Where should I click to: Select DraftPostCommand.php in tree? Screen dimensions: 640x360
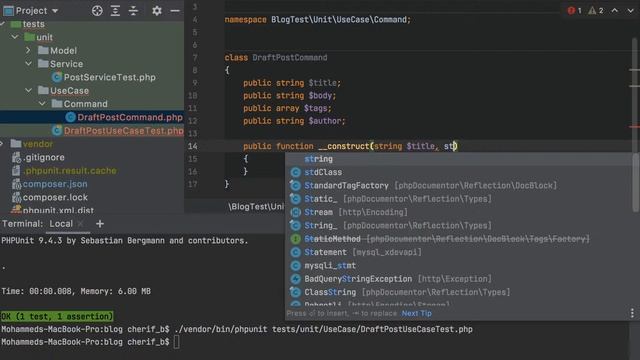click(x=130, y=117)
